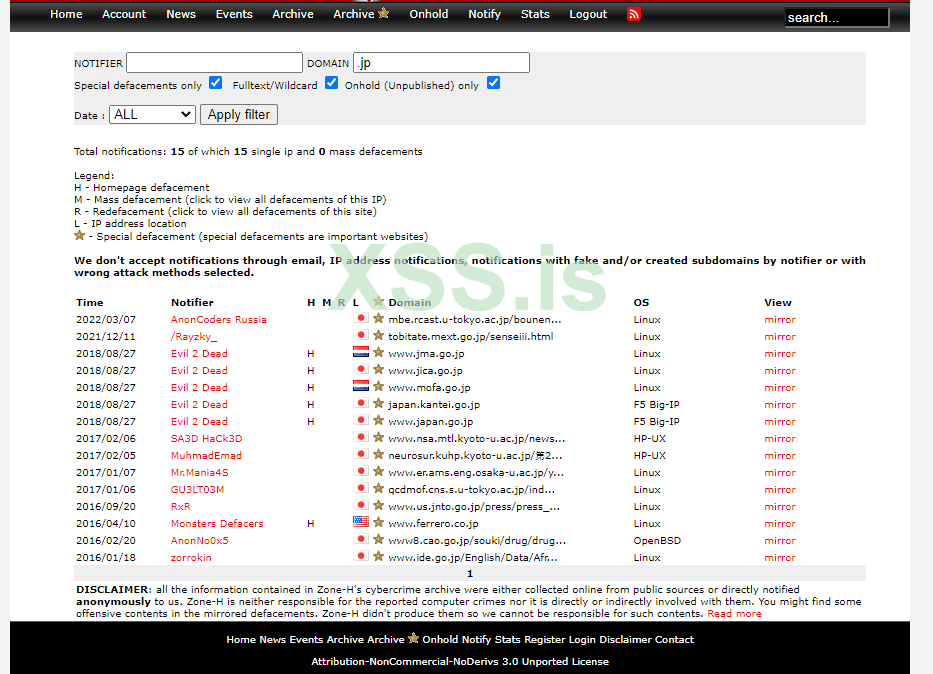933x674 pixels.
Task: Open notifier AnonCoders Russia
Action: point(218,319)
